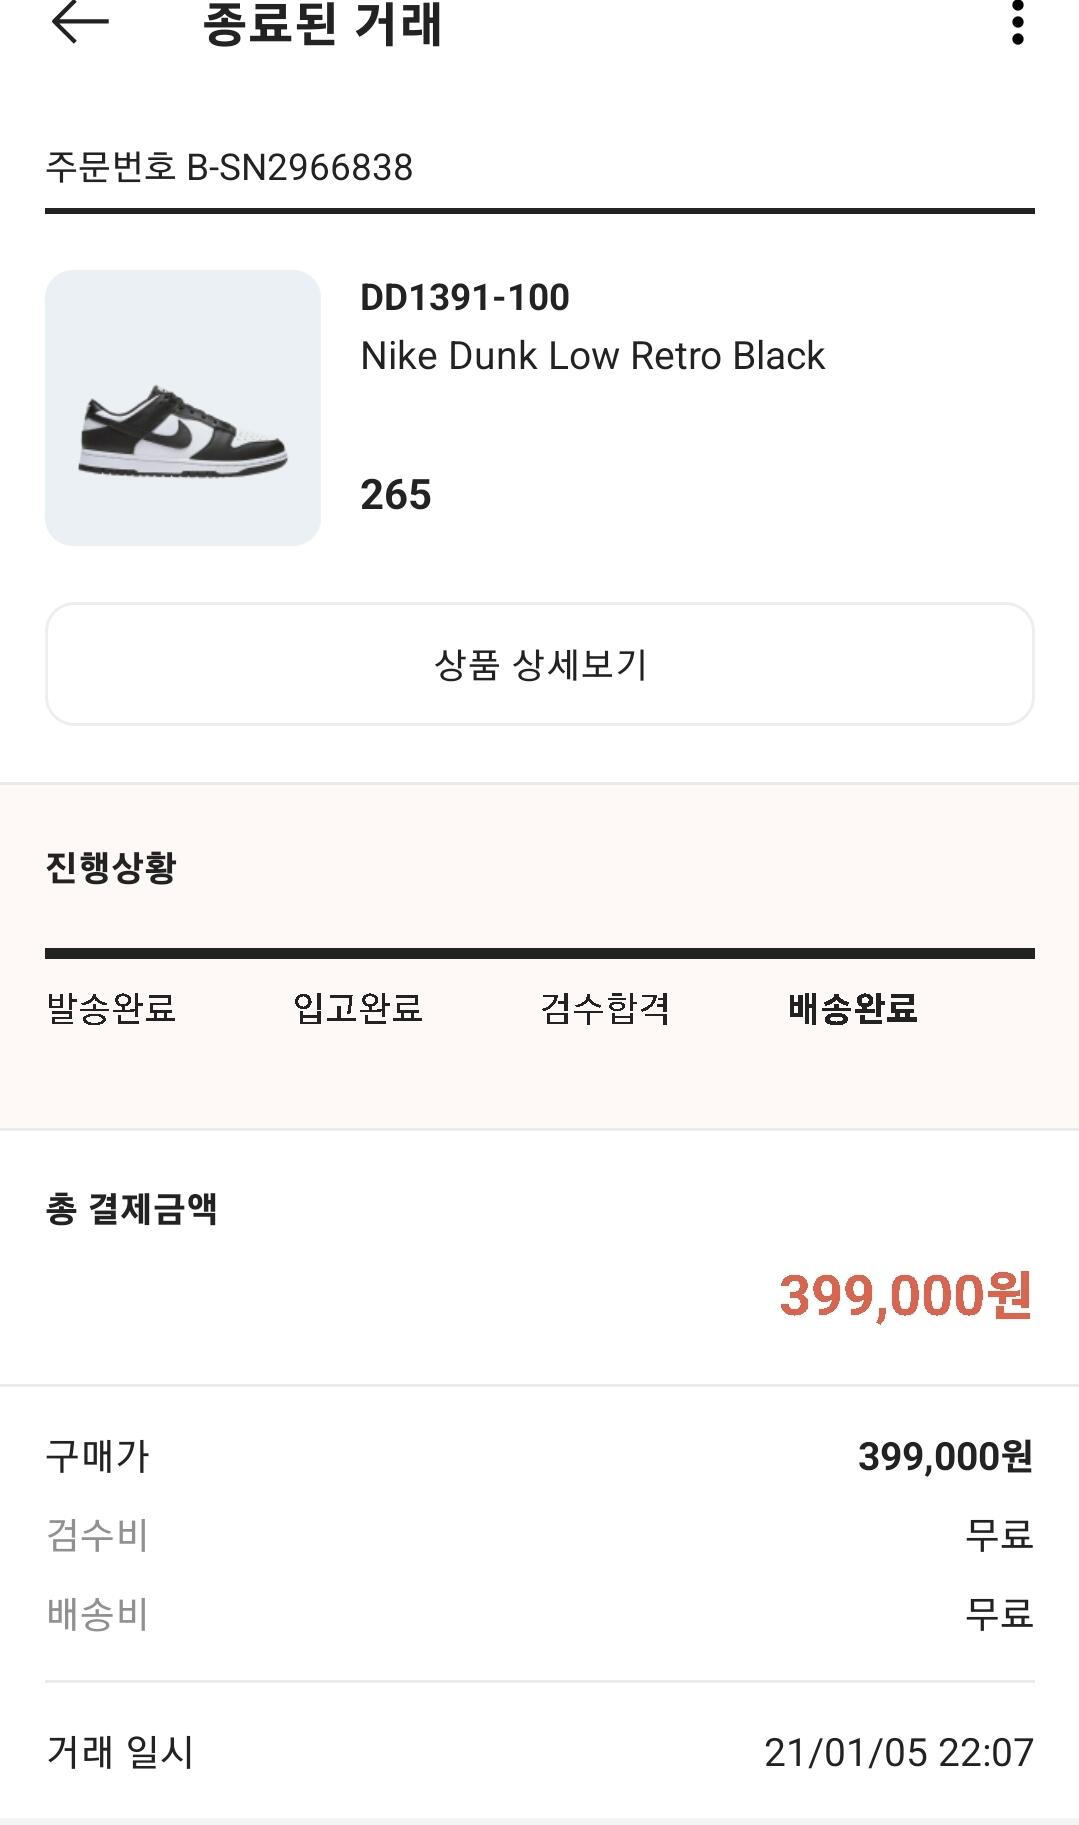Viewport: 1079px width, 1825px height.
Task: Tap the shoe size 265 text
Action: [396, 495]
